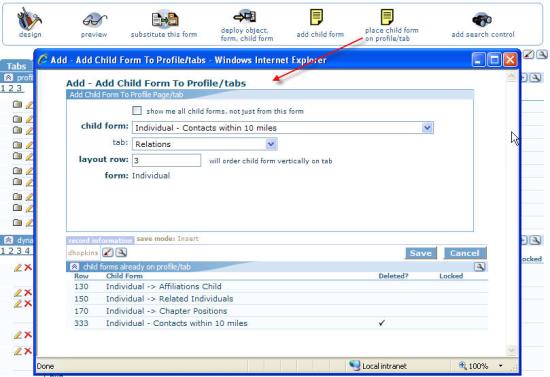Collapse the dyn section in background window
The height and width of the screenshot is (377, 550).
[x=8, y=240]
